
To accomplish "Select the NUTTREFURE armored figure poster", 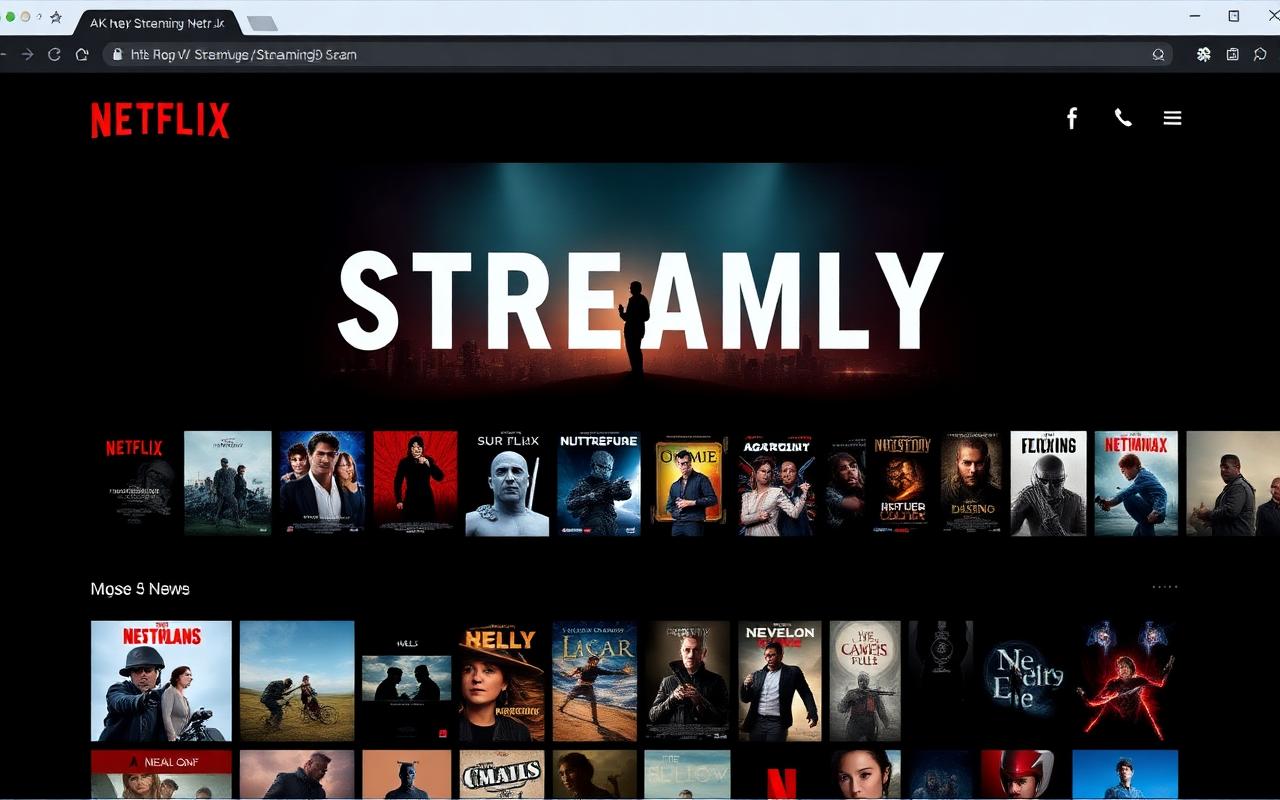I will coord(599,484).
